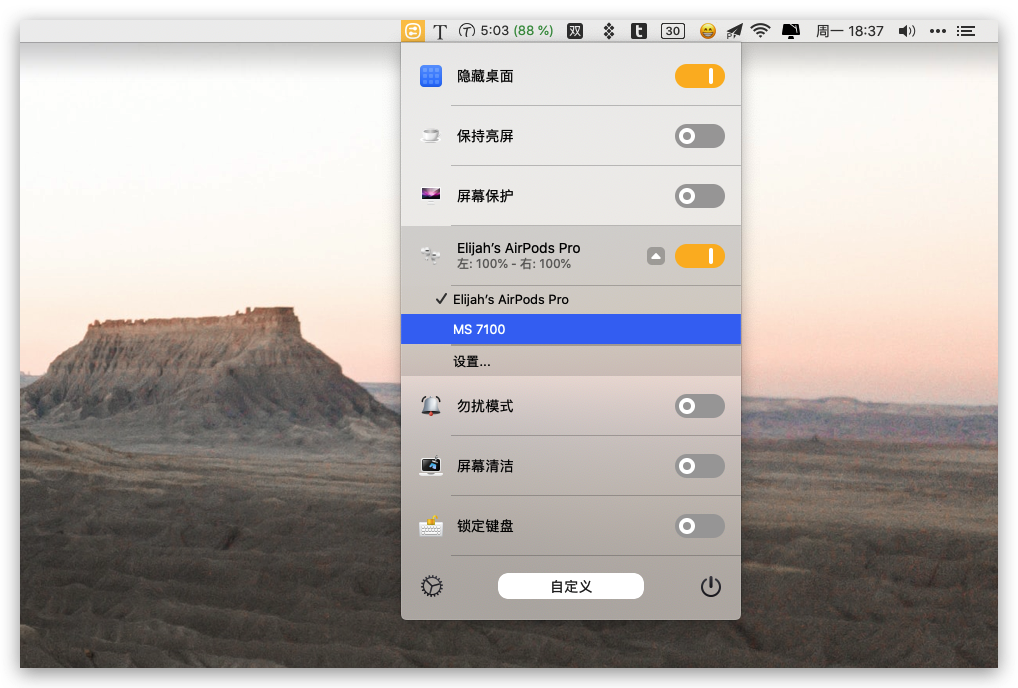Click the 屏幕保护 label
This screenshot has height=688, width=1018.
coord(485,195)
